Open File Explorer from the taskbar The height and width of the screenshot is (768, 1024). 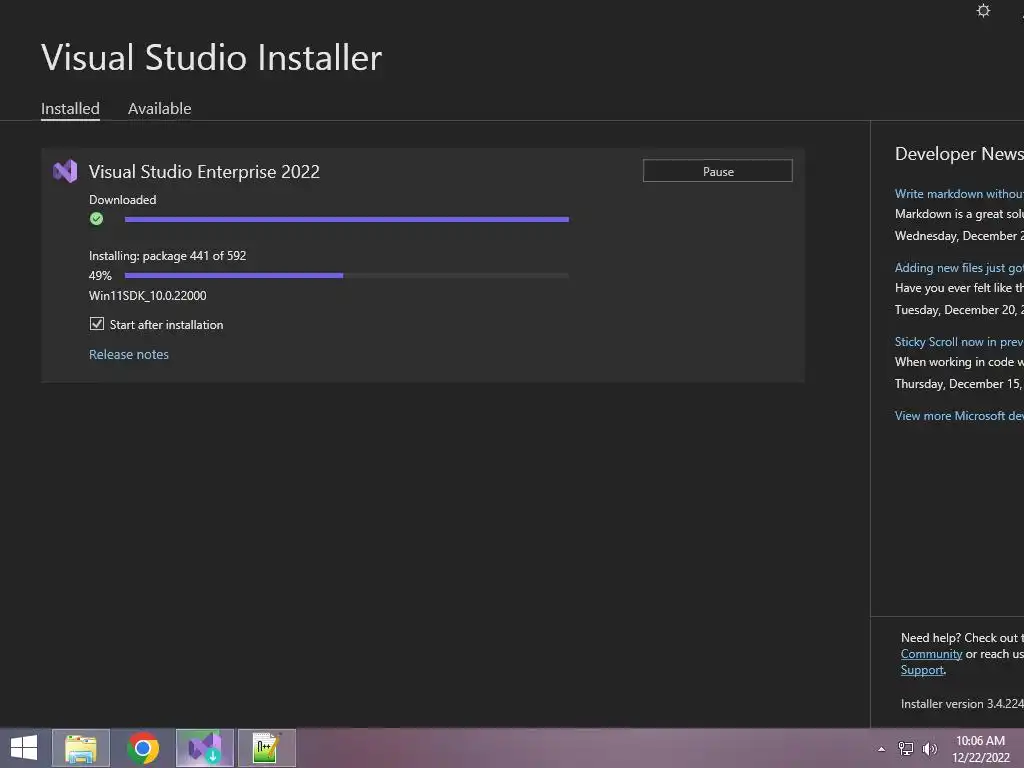coord(81,748)
